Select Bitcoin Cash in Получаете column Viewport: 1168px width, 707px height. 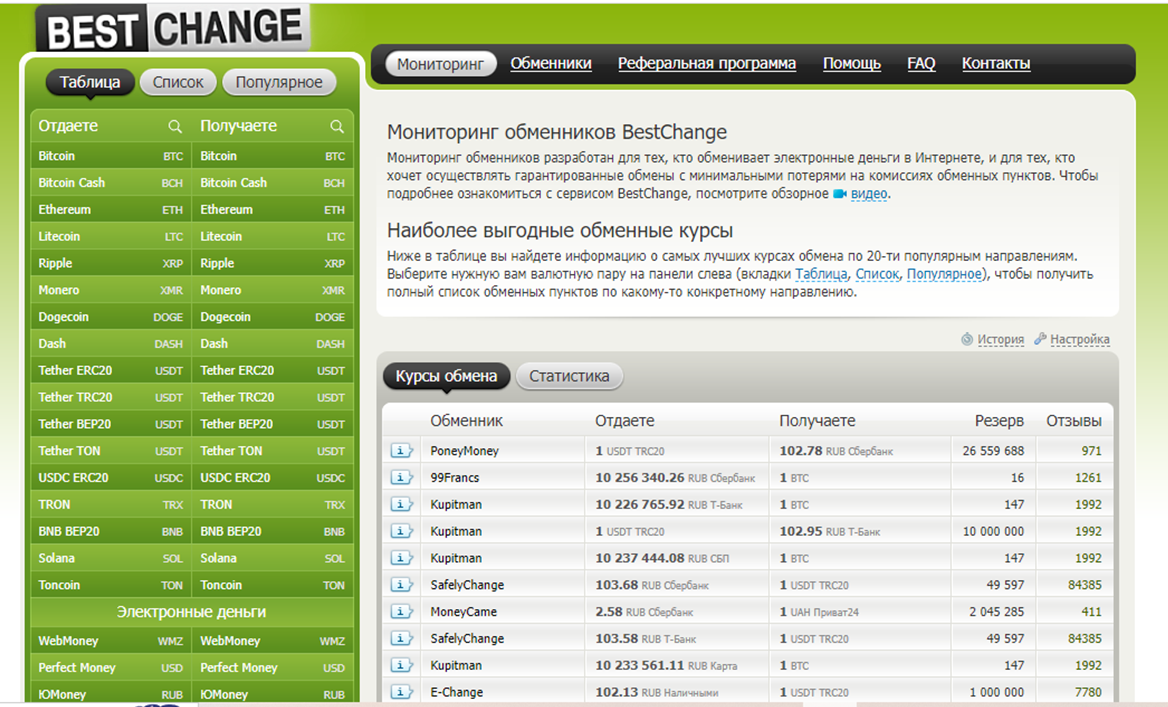[x=273, y=183]
